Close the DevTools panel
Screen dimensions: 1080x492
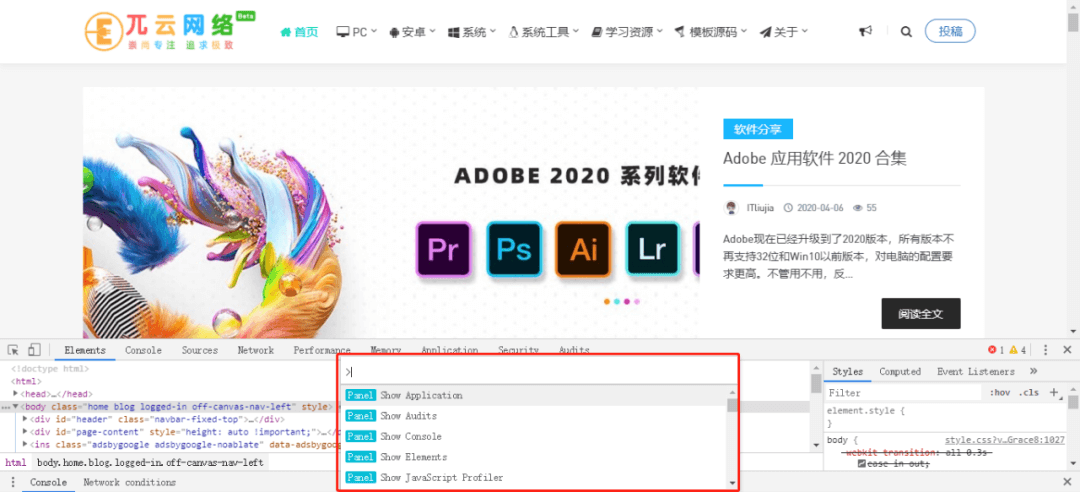(x=1067, y=350)
